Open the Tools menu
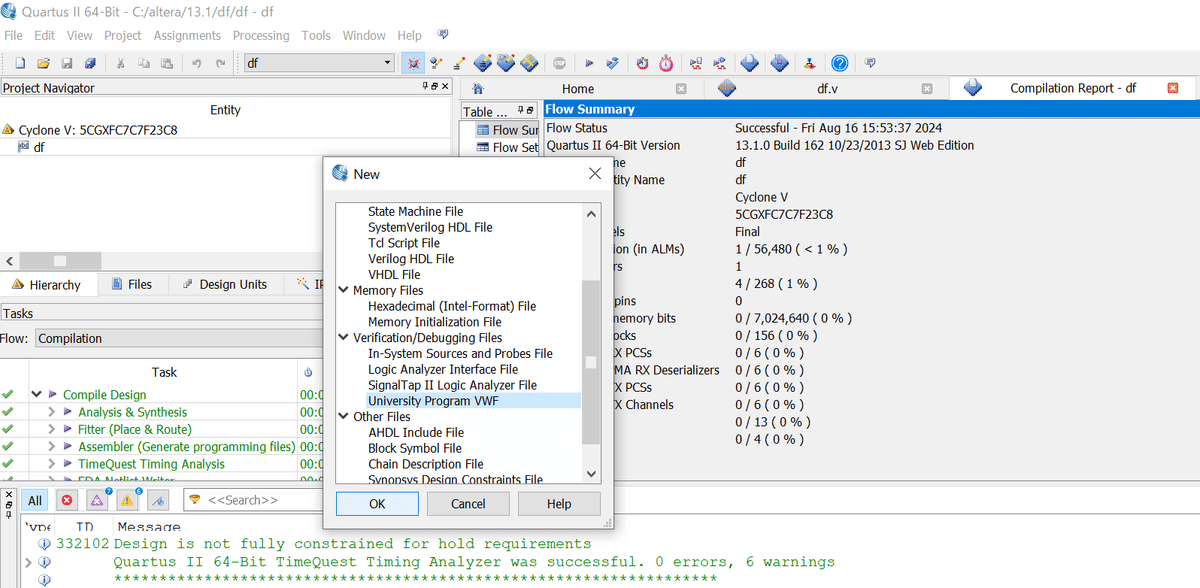Screen dimensions: 1200x588 click(316, 35)
